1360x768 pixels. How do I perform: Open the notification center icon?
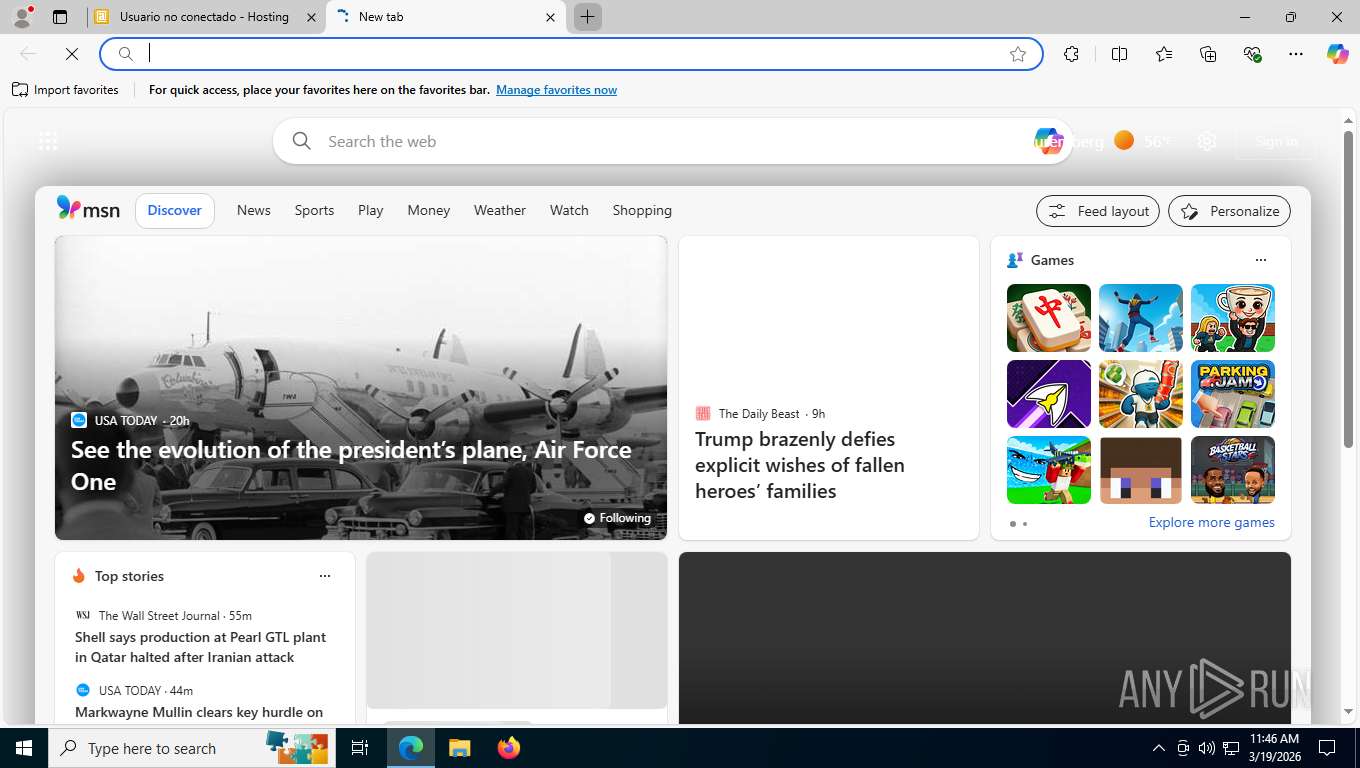tap(1327, 748)
